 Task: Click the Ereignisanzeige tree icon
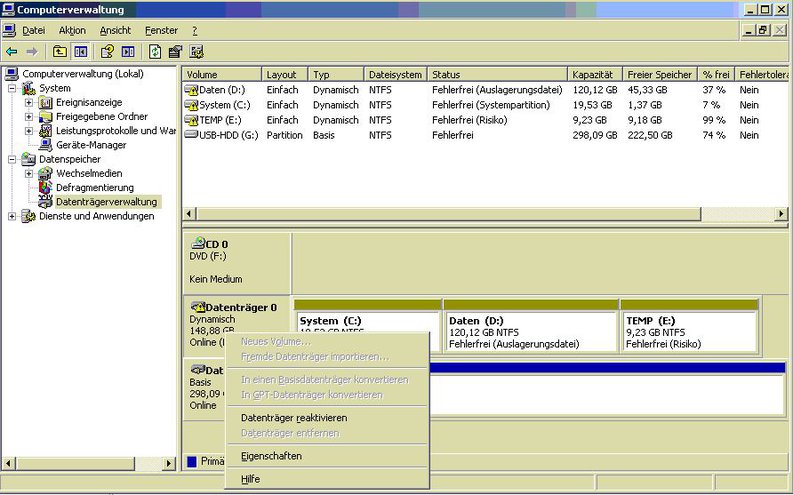point(46,103)
